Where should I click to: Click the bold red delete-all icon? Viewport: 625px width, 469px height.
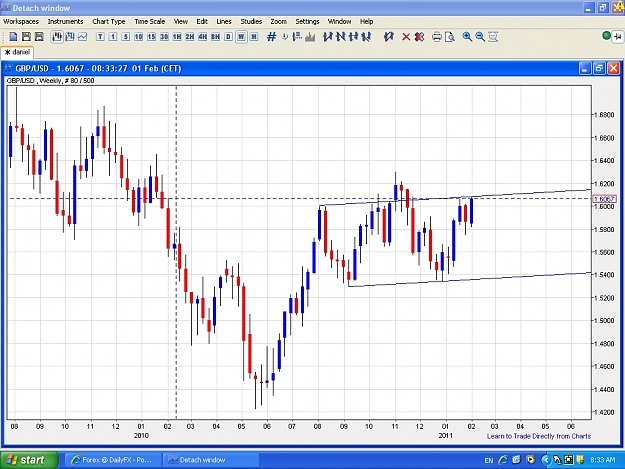(x=419, y=37)
